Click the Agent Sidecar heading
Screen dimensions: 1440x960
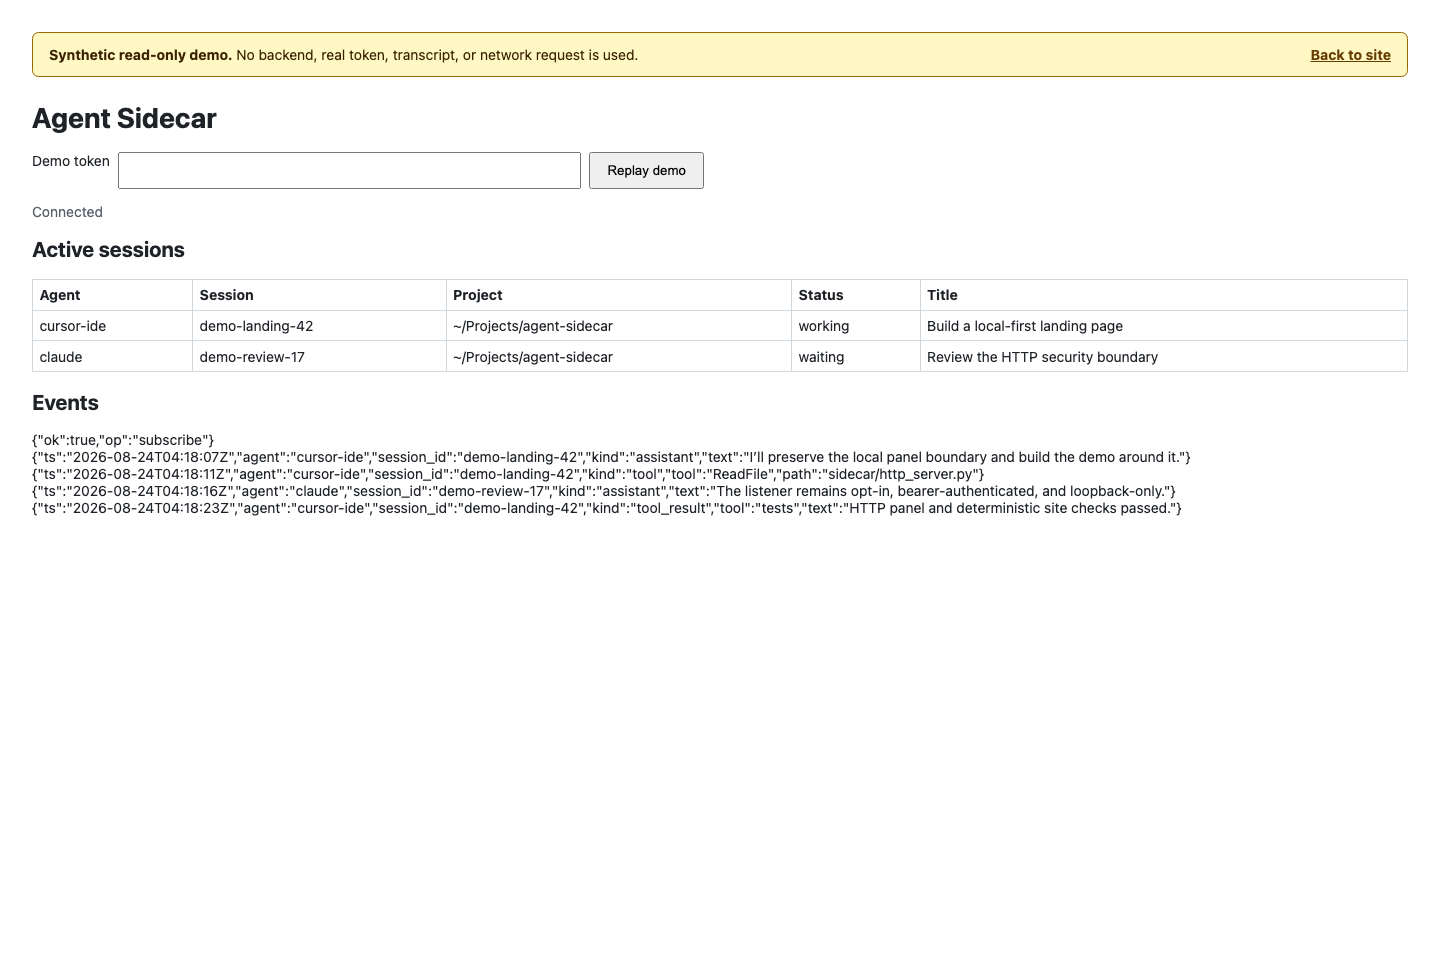pyautogui.click(x=124, y=118)
